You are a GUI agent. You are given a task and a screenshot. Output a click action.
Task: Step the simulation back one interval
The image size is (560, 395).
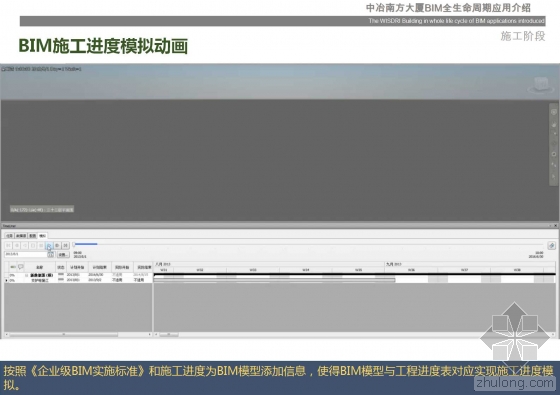16,245
